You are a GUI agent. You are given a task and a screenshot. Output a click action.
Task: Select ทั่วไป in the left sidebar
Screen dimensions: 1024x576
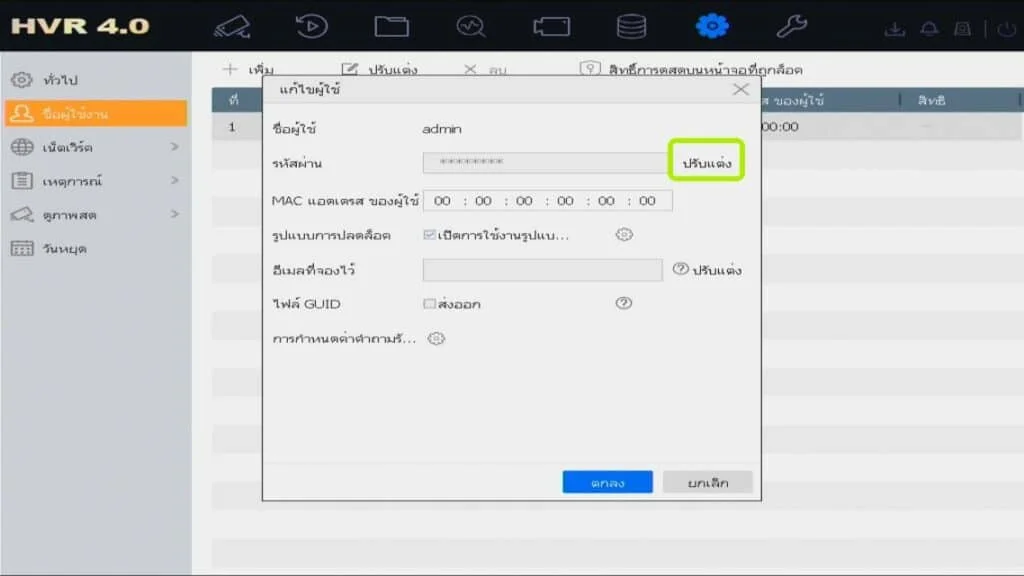[60, 79]
